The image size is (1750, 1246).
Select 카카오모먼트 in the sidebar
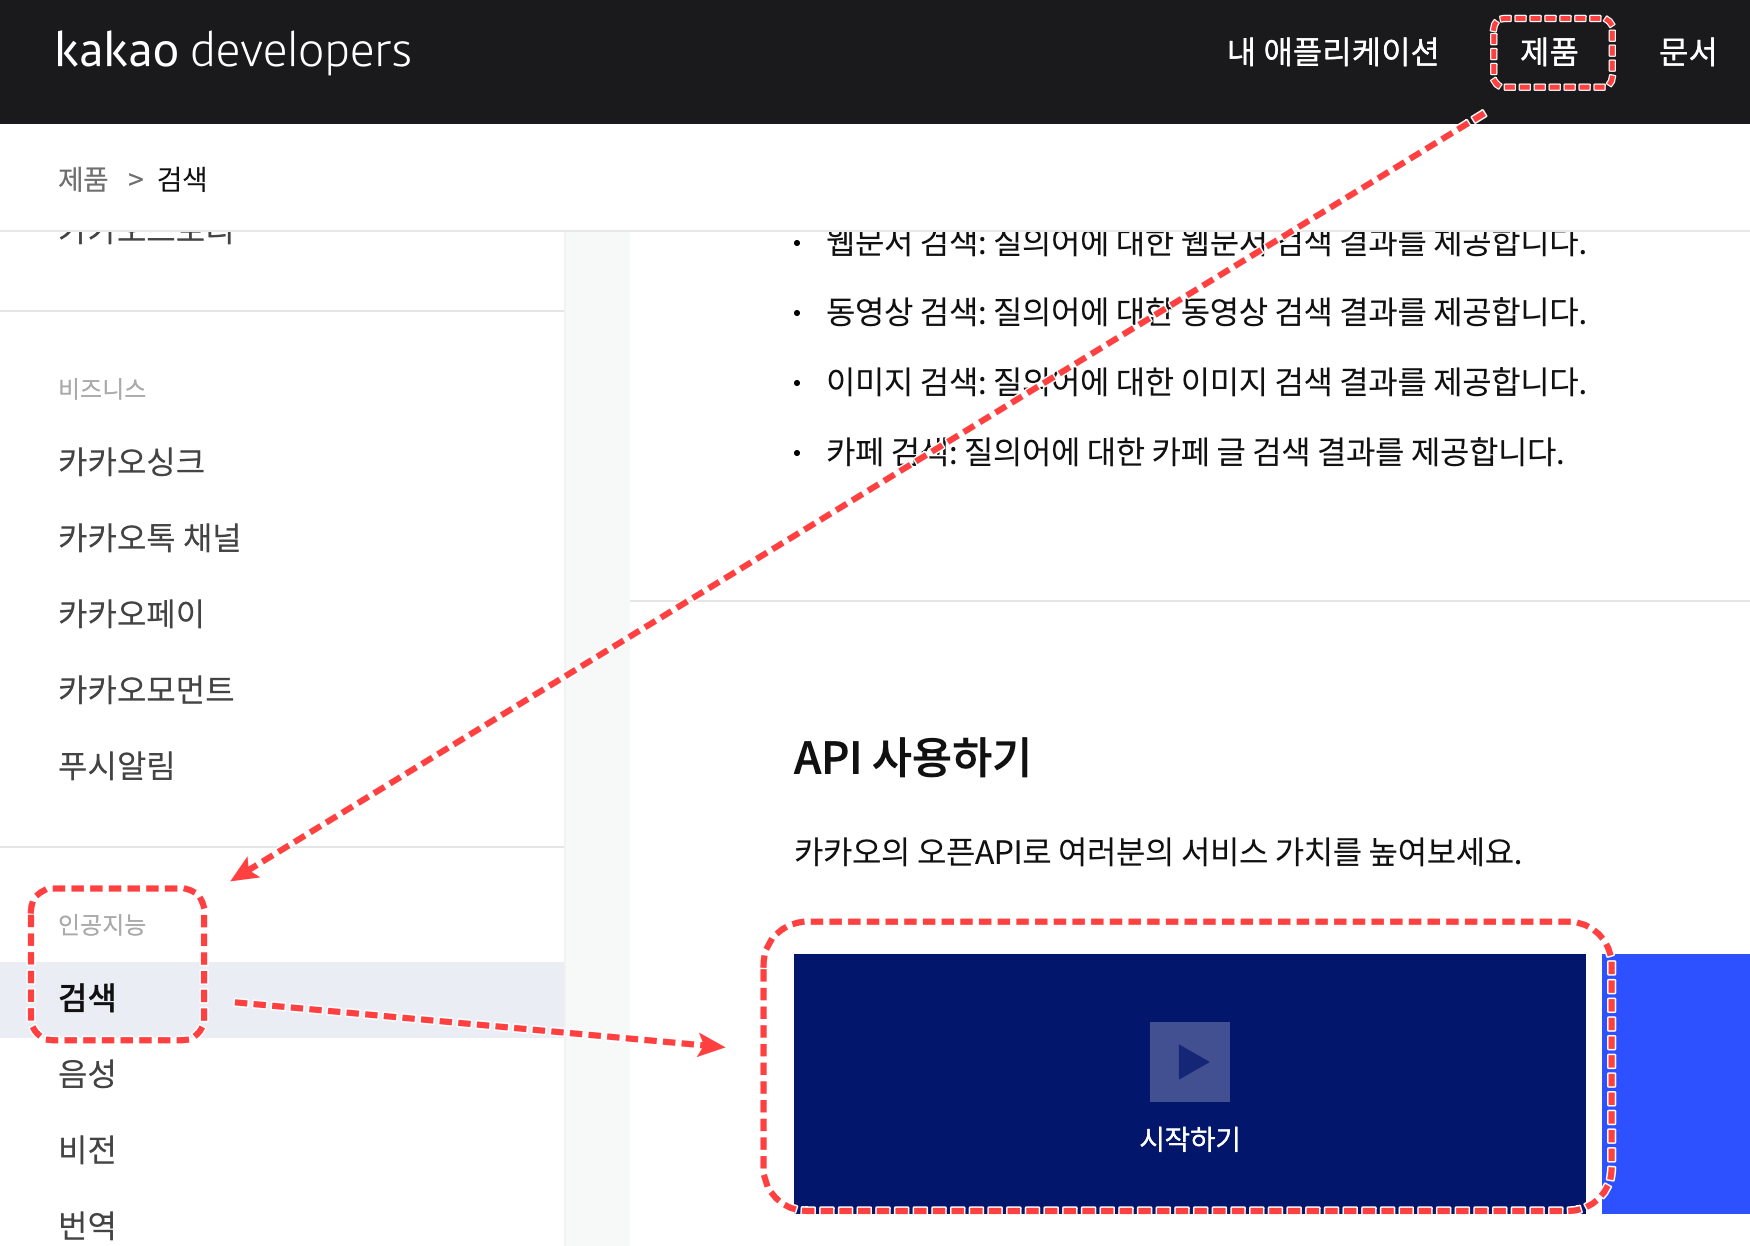(146, 689)
